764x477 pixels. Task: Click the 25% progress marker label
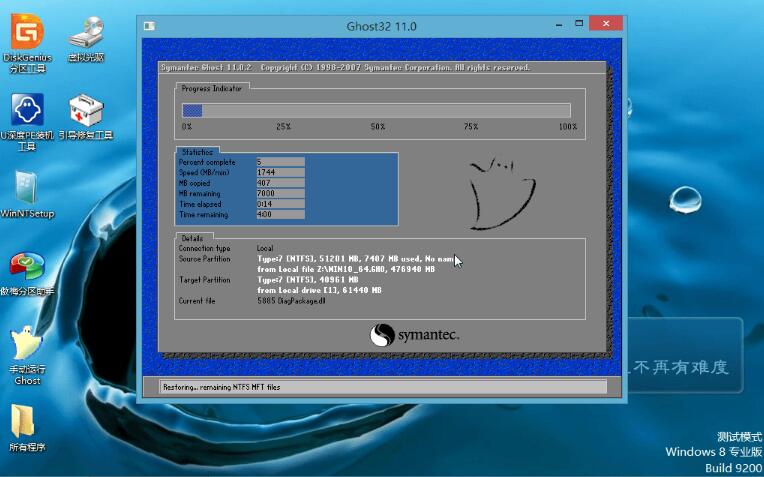[x=284, y=127]
